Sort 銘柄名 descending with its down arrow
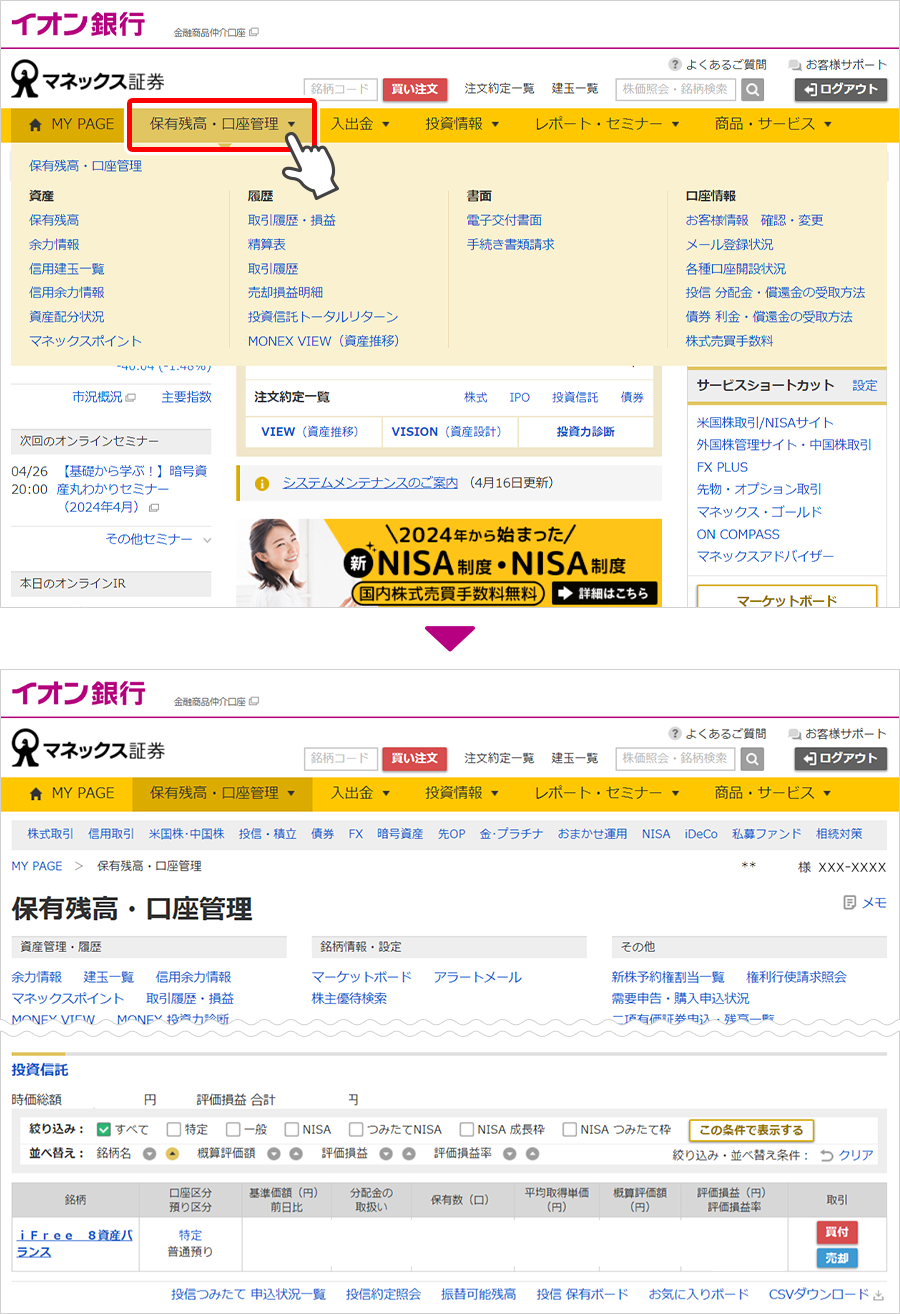This screenshot has height=1314, width=900. 149,1153
